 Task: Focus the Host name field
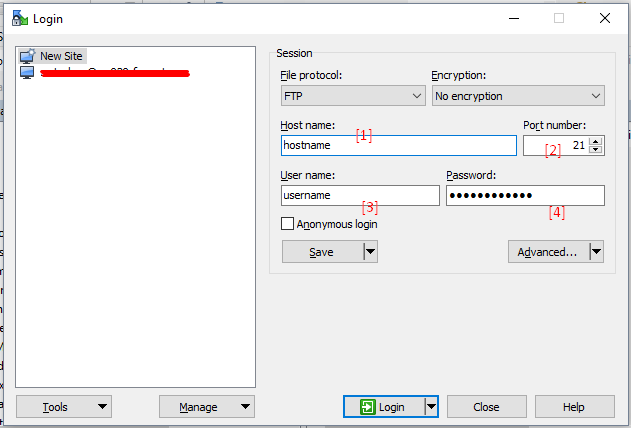(398, 145)
